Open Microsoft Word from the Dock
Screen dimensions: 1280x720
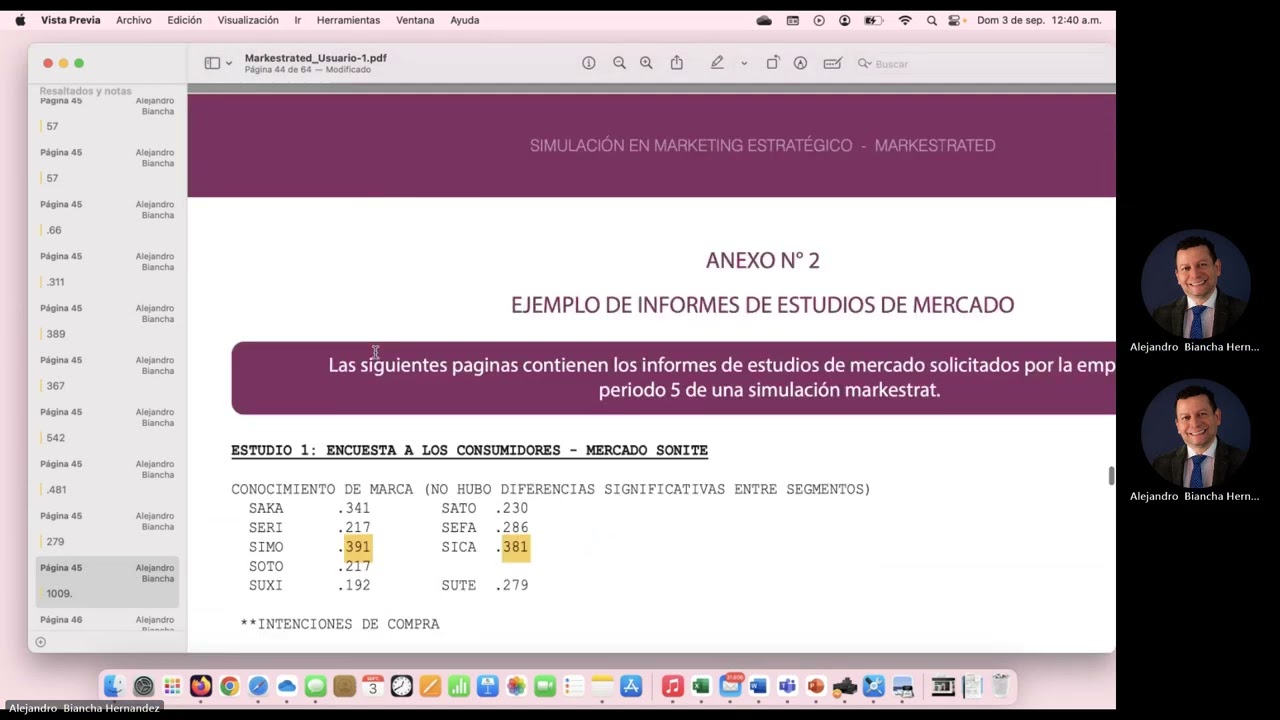(758, 686)
